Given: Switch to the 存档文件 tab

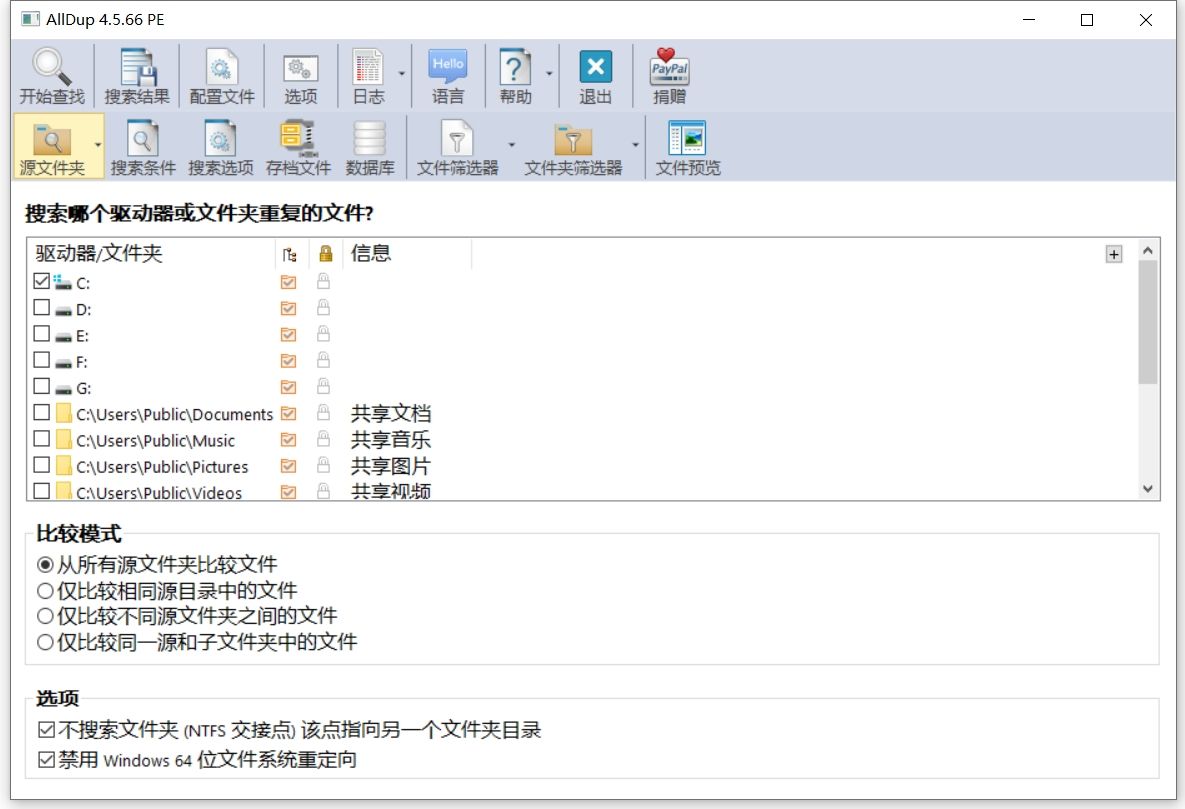Looking at the screenshot, I should (x=299, y=147).
